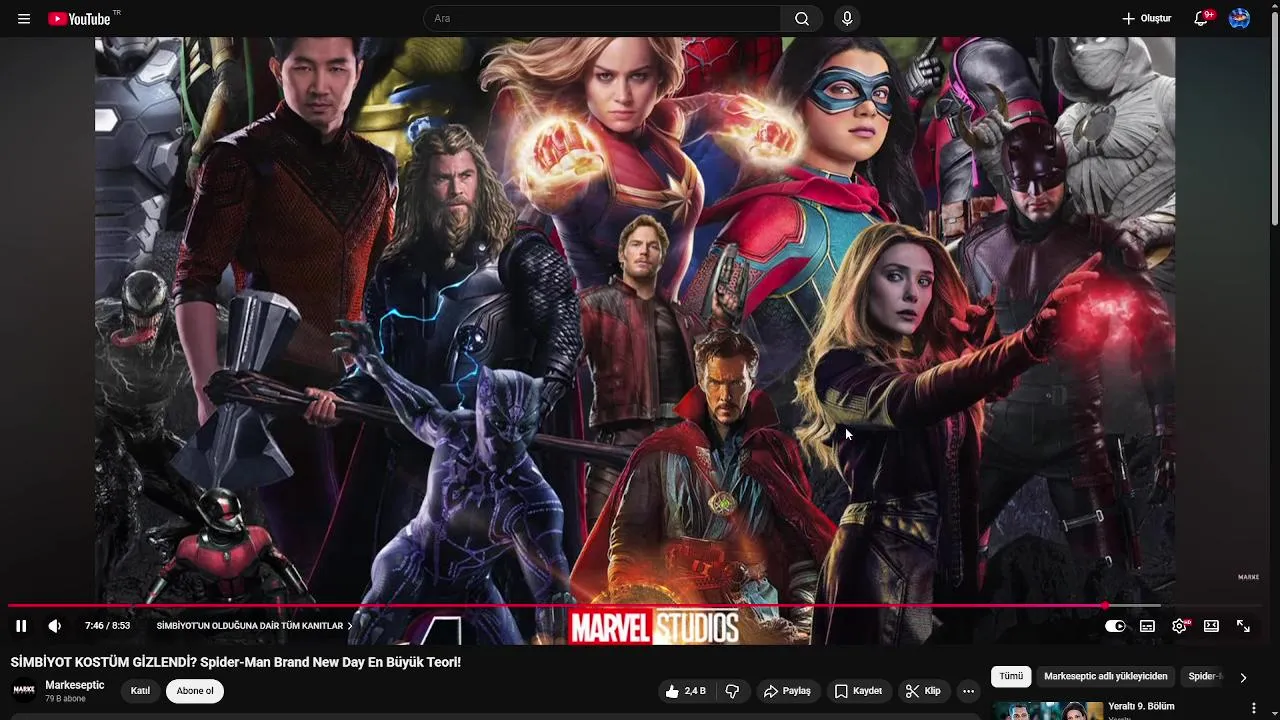Open the player settings gear
1280x720 pixels.
tap(1179, 626)
